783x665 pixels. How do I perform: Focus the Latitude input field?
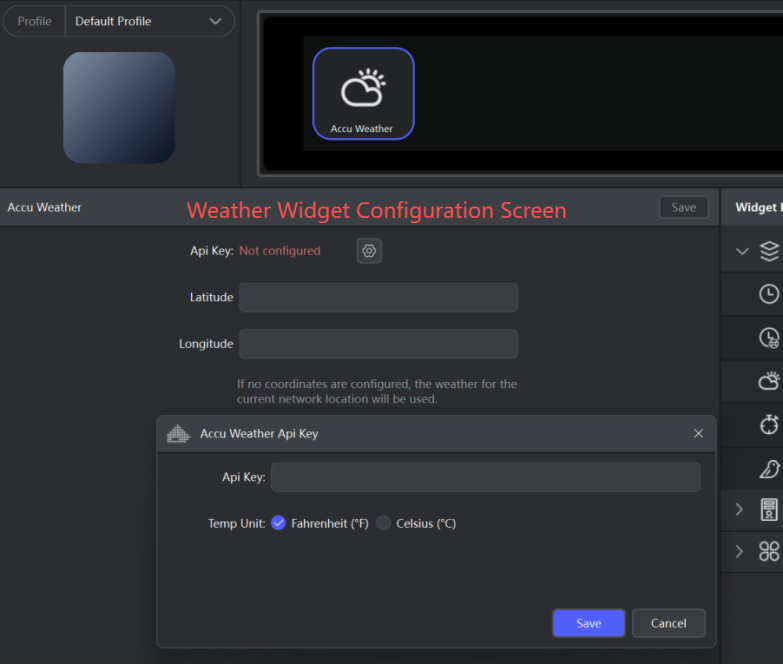tap(379, 298)
